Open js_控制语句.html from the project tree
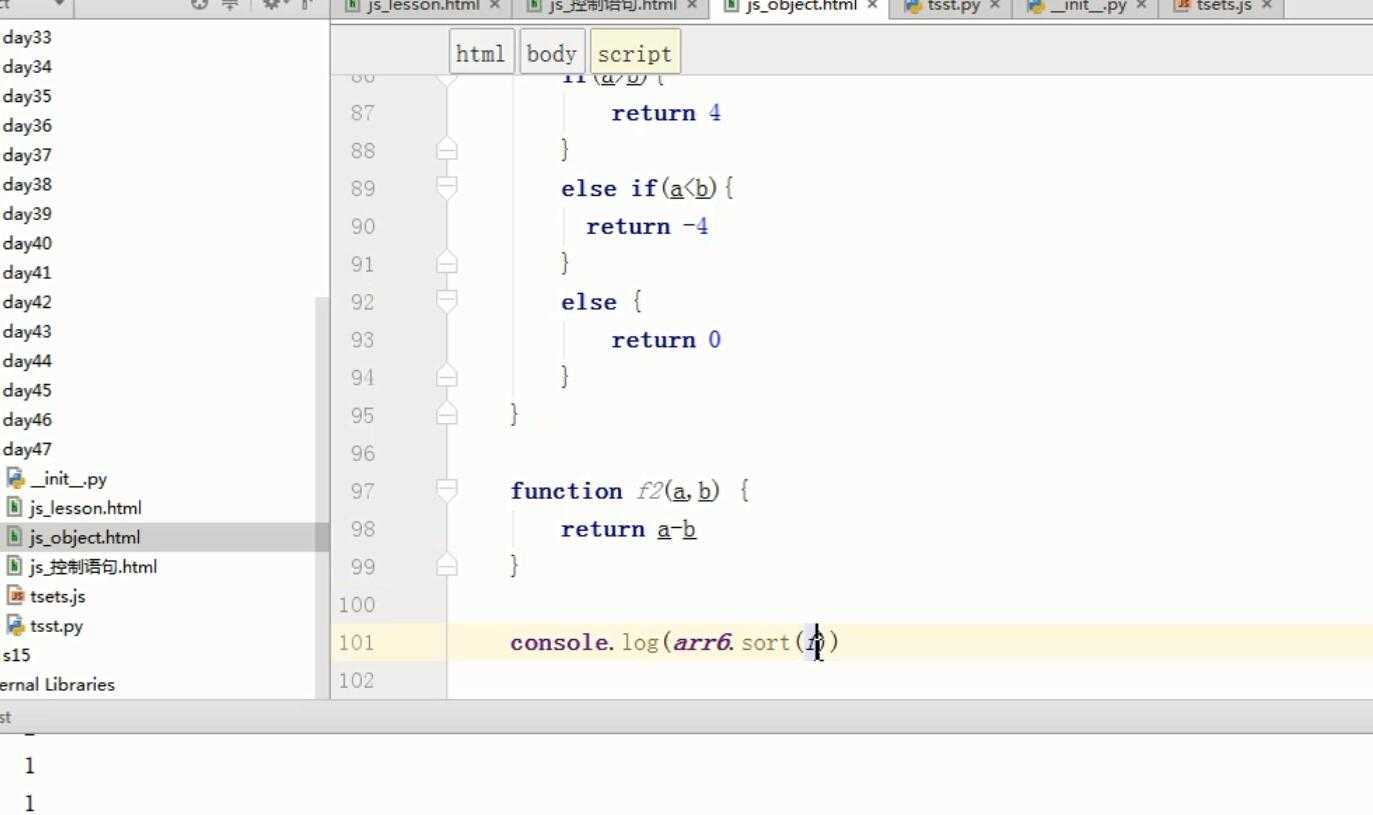The image size is (1373, 815). pos(93,567)
